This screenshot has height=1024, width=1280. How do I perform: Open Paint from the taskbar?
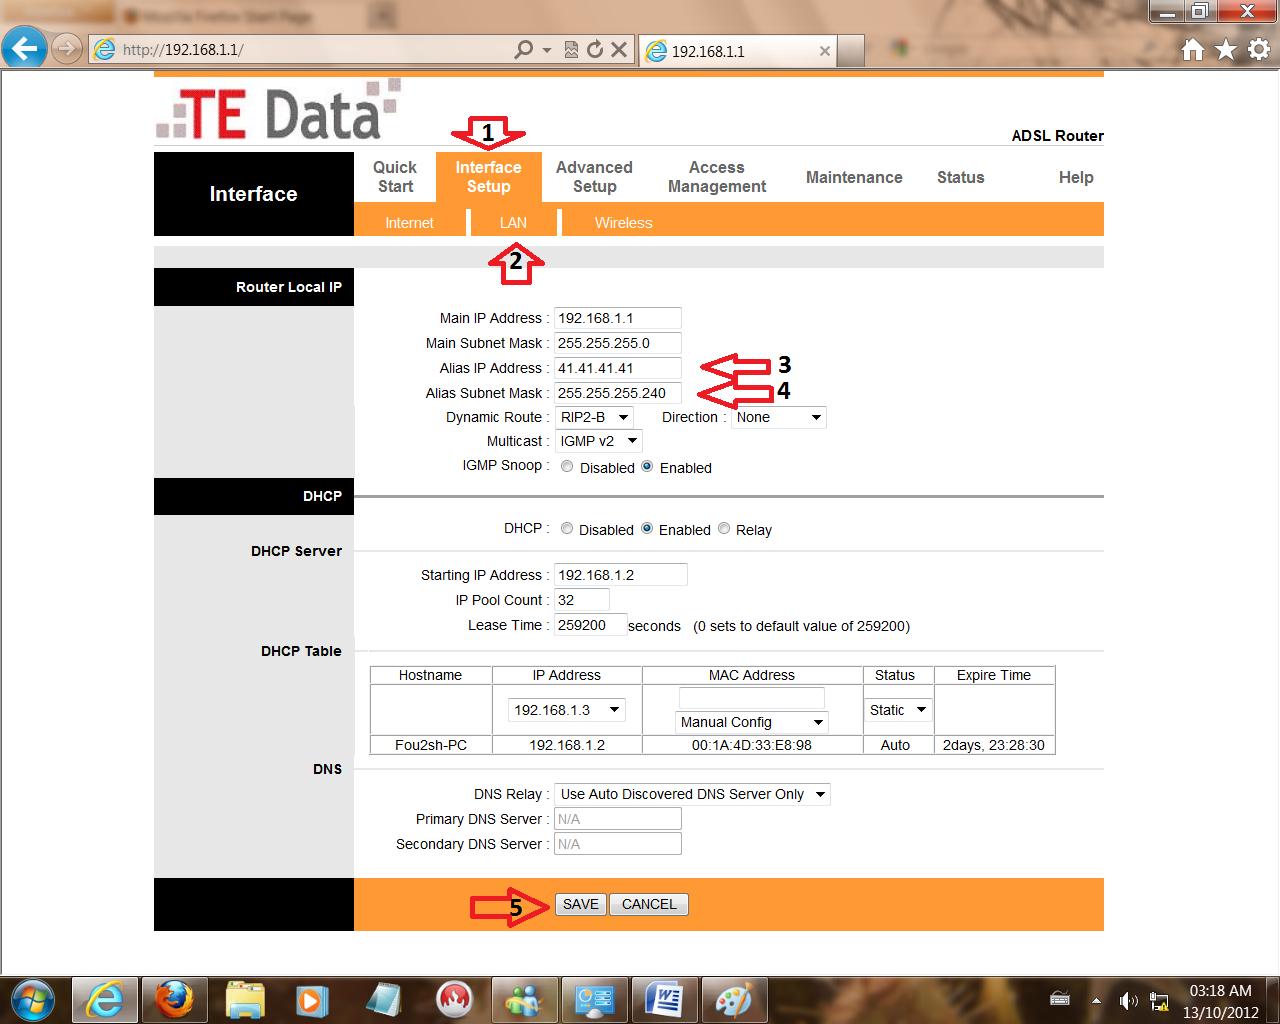click(x=735, y=999)
